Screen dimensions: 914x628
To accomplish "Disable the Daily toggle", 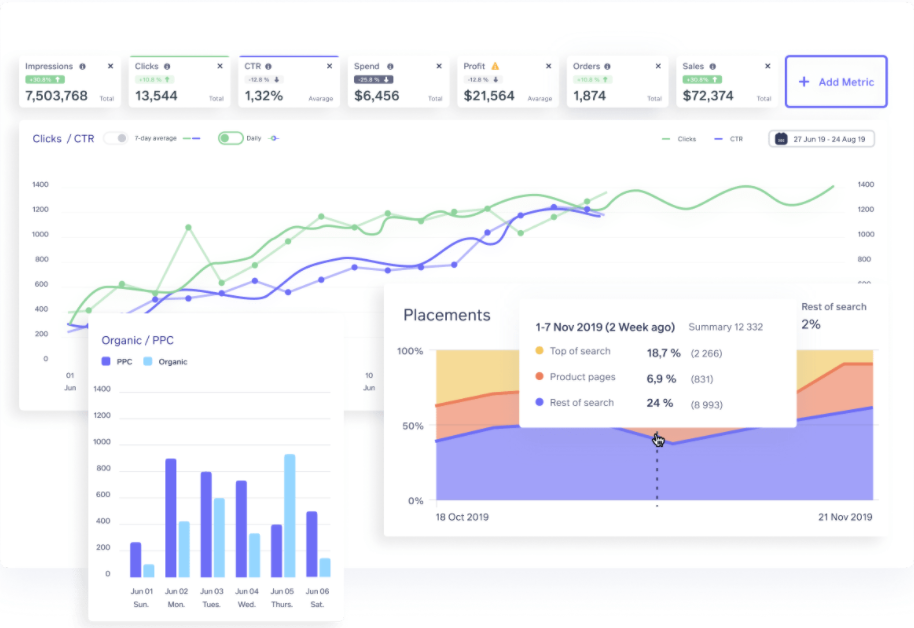I will (230, 138).
